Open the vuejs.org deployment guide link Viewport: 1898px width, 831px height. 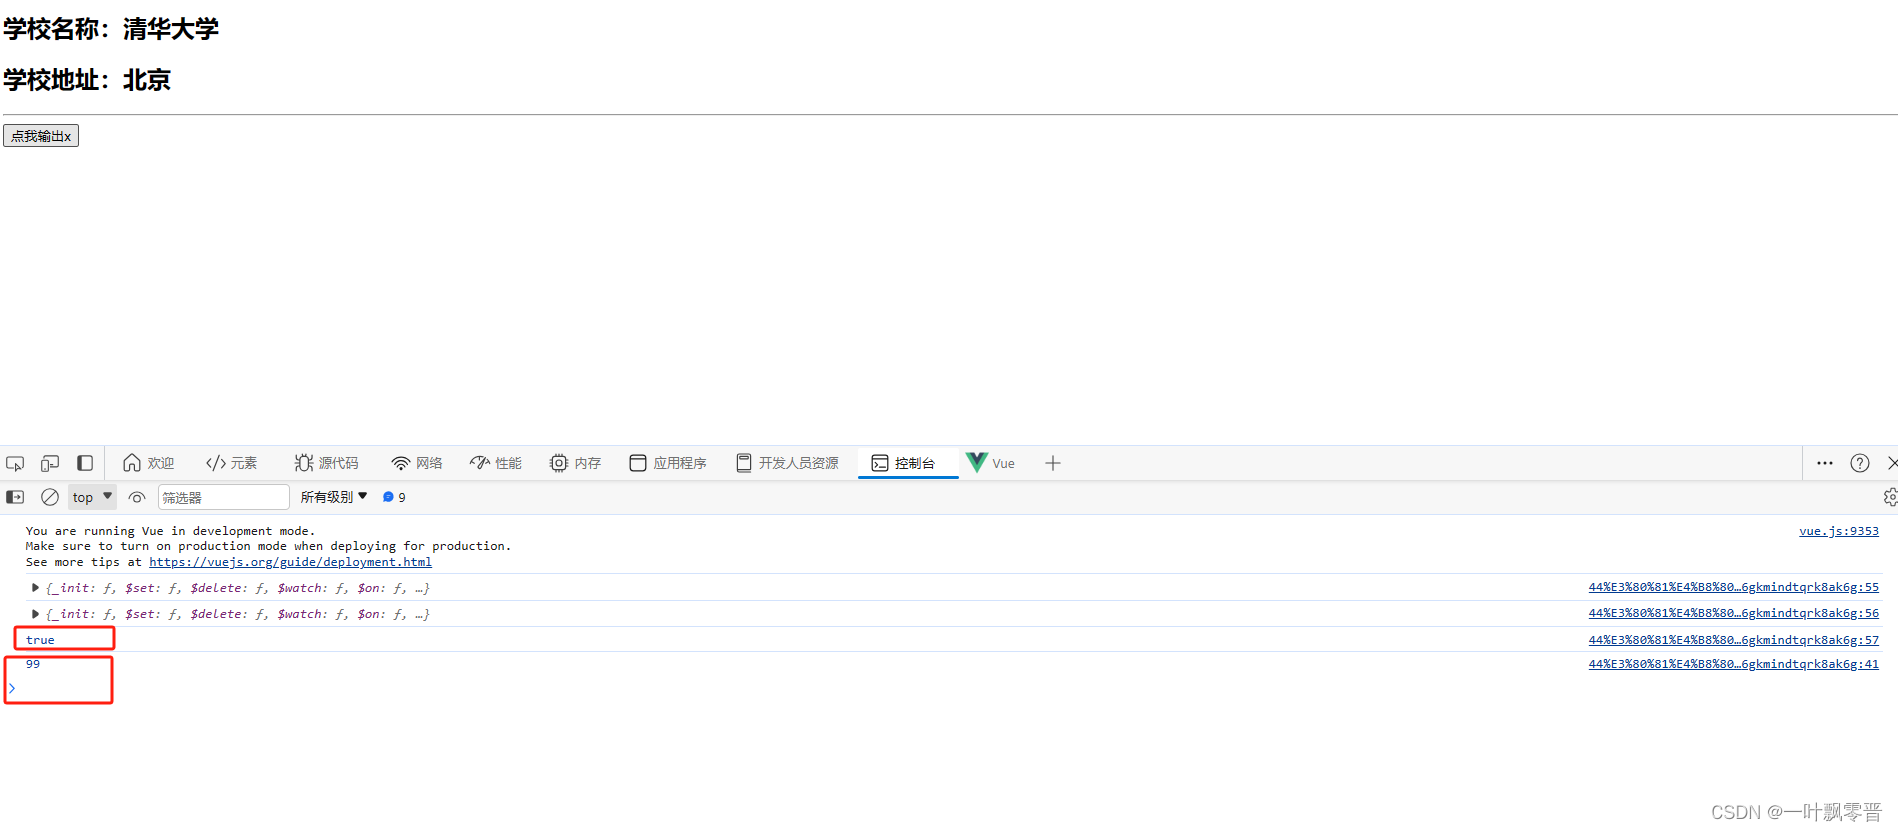[x=290, y=562]
